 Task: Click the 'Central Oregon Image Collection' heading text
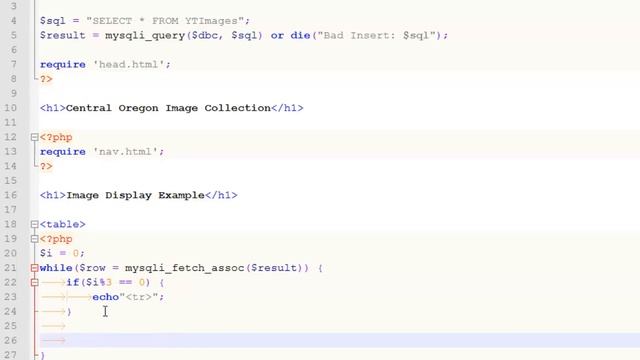tap(168, 108)
